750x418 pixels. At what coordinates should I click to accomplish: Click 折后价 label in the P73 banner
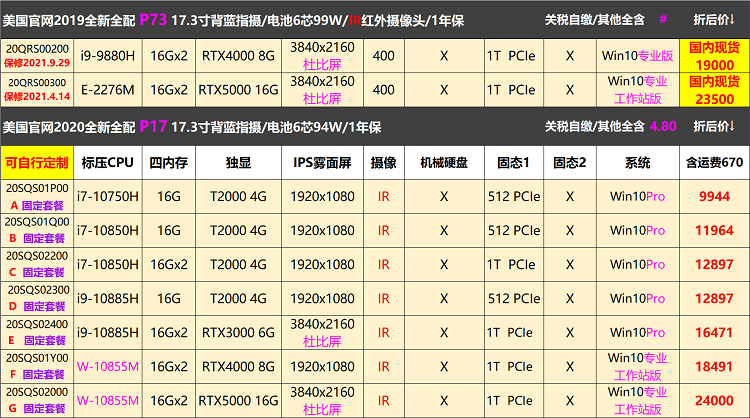click(x=714, y=20)
